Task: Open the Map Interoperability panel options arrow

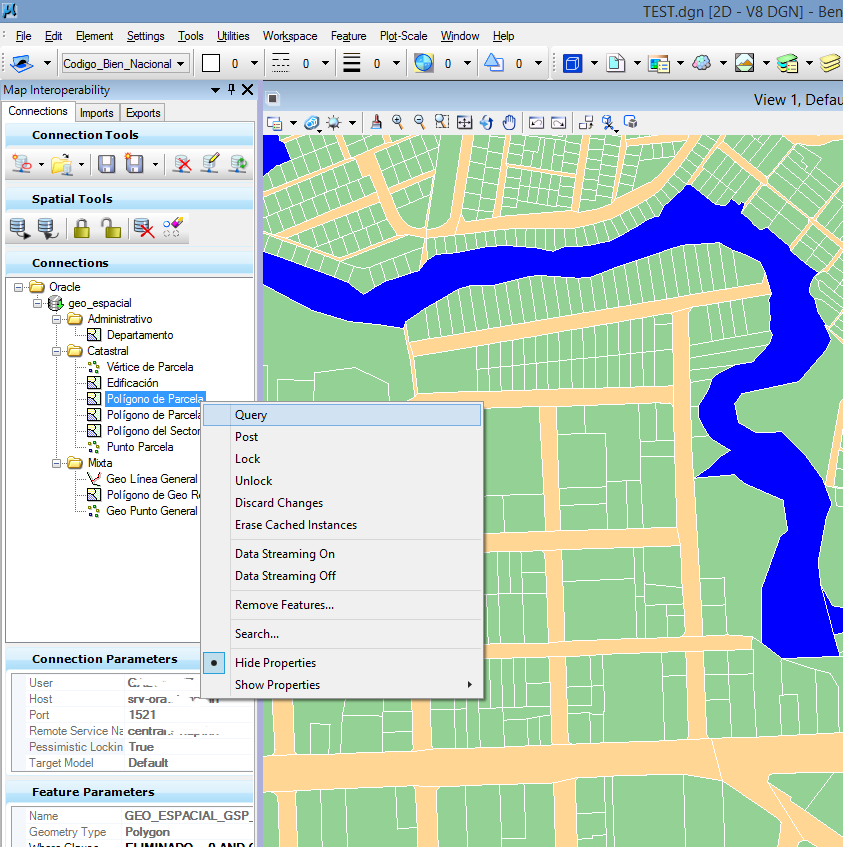Action: pos(215,90)
